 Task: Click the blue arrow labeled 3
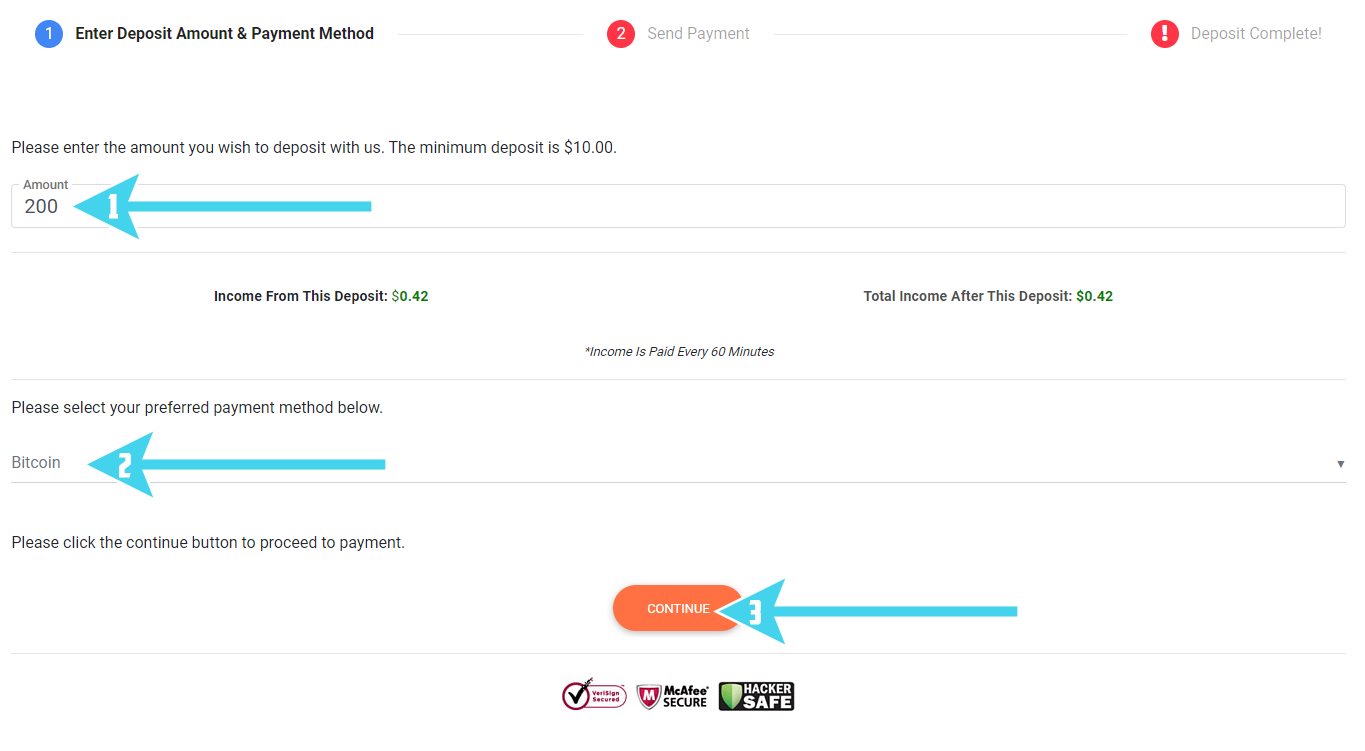[867, 611]
